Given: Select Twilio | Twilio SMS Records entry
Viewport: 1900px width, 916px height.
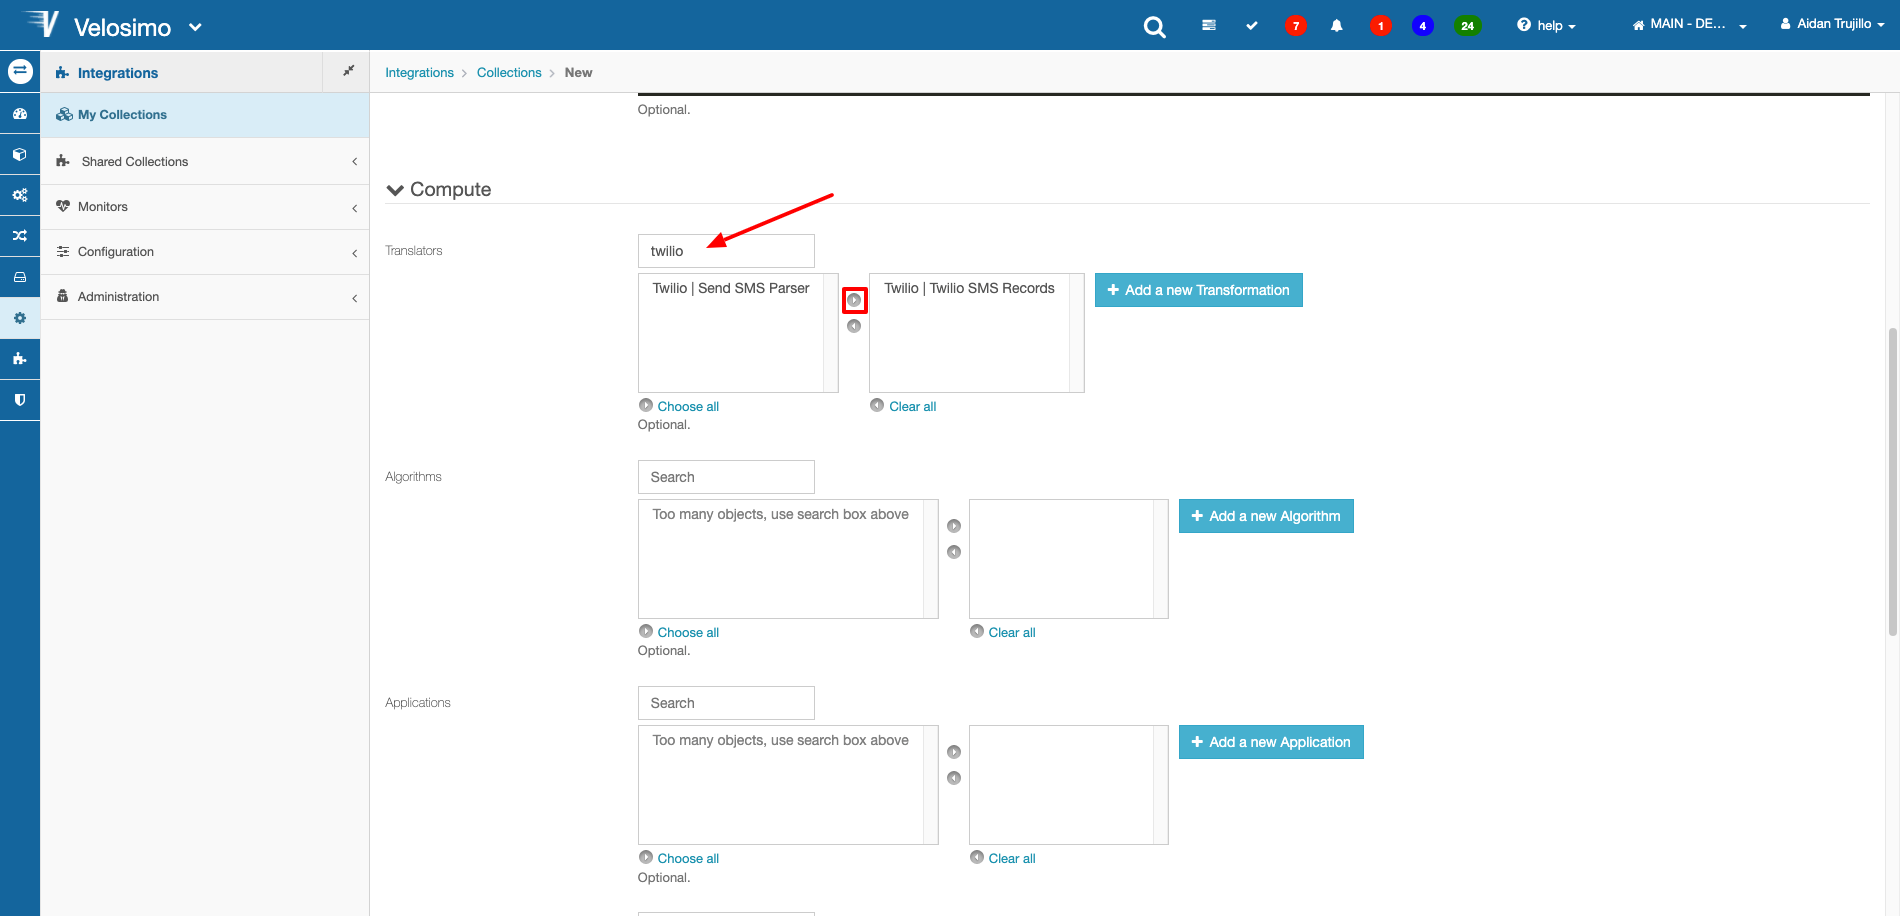Looking at the screenshot, I should point(969,288).
